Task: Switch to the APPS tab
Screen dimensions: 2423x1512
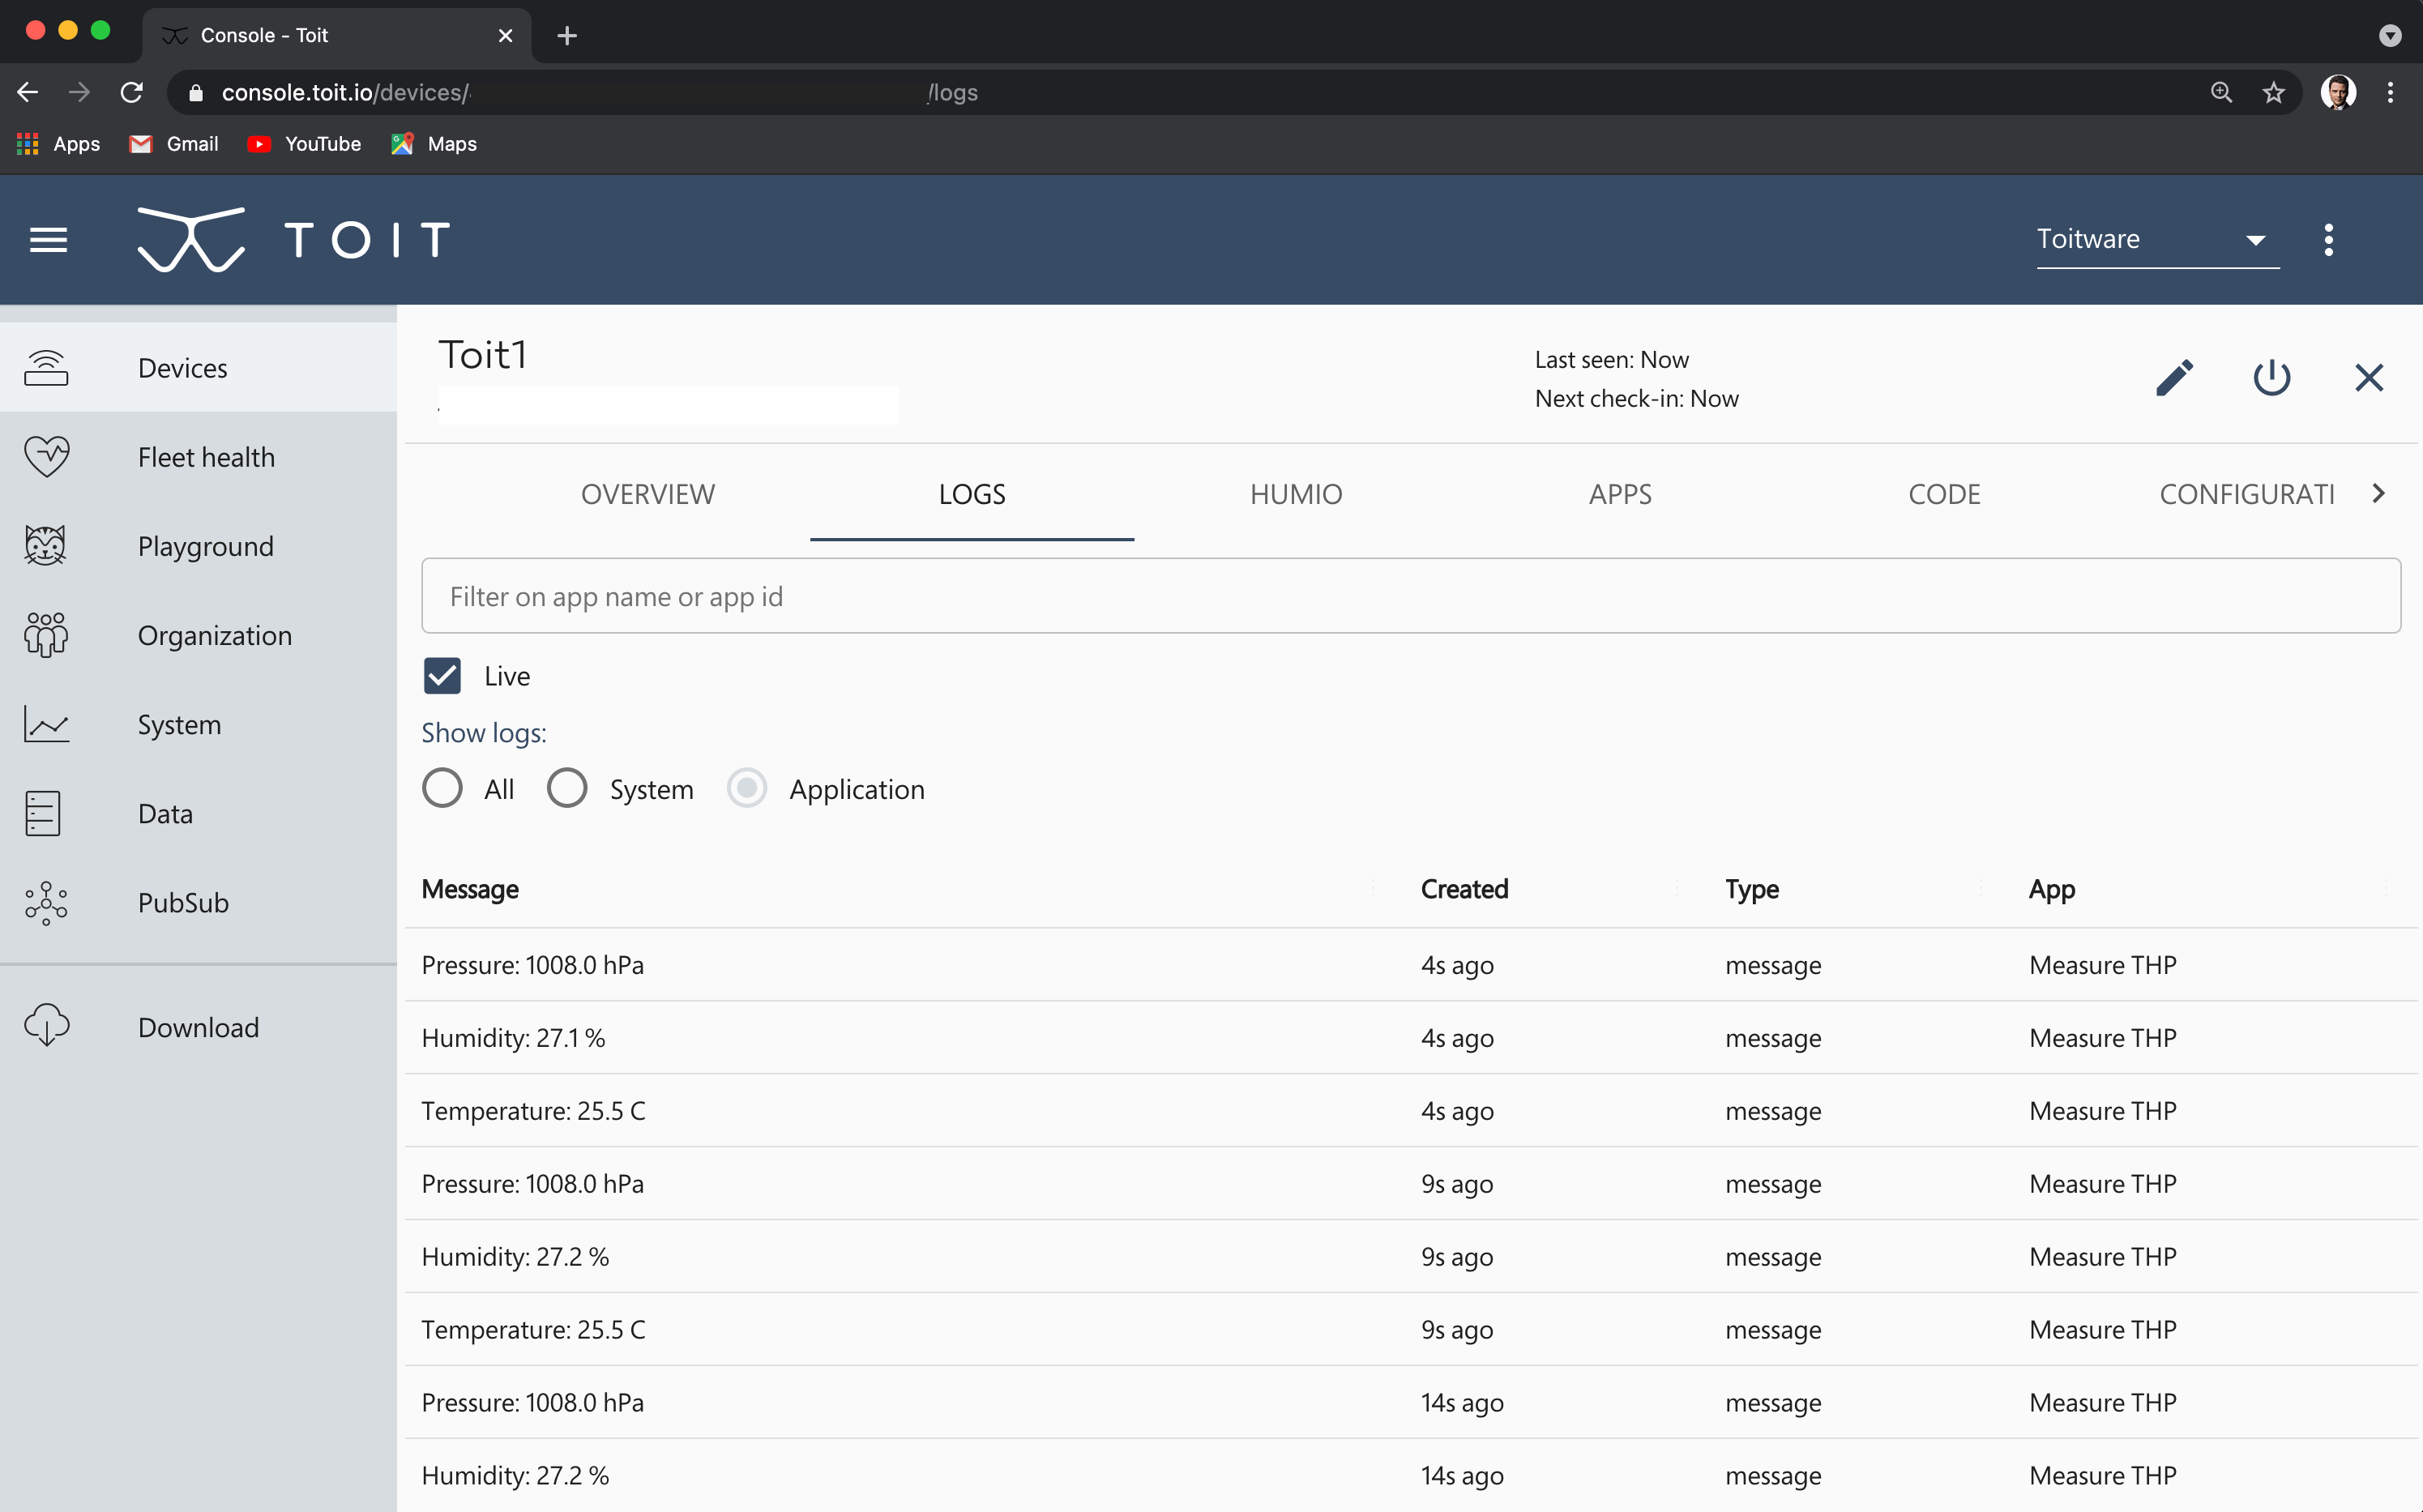Action: 1620,494
